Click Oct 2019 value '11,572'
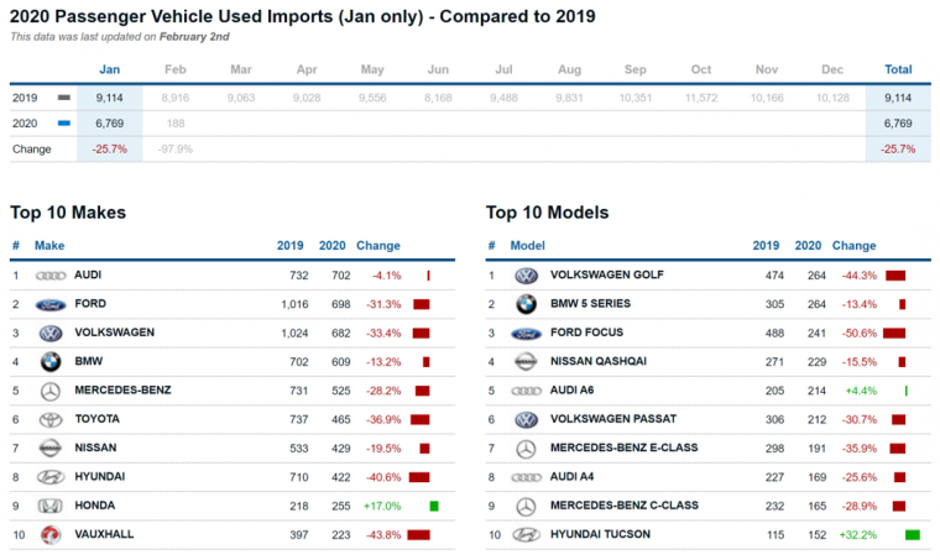The image size is (940, 560). [x=701, y=98]
